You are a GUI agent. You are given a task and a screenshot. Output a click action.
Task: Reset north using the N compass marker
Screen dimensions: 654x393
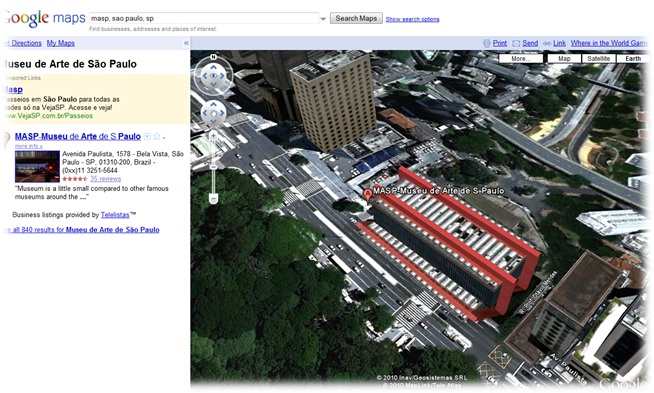(213, 57)
